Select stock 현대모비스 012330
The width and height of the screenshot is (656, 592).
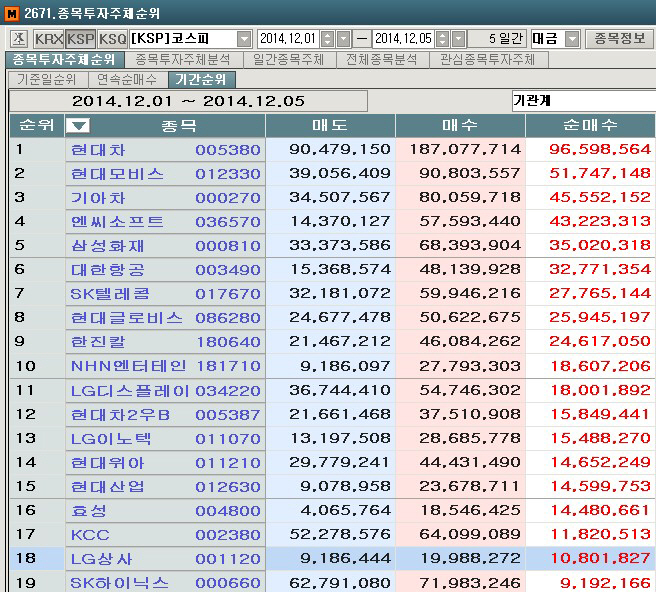(x=165, y=174)
